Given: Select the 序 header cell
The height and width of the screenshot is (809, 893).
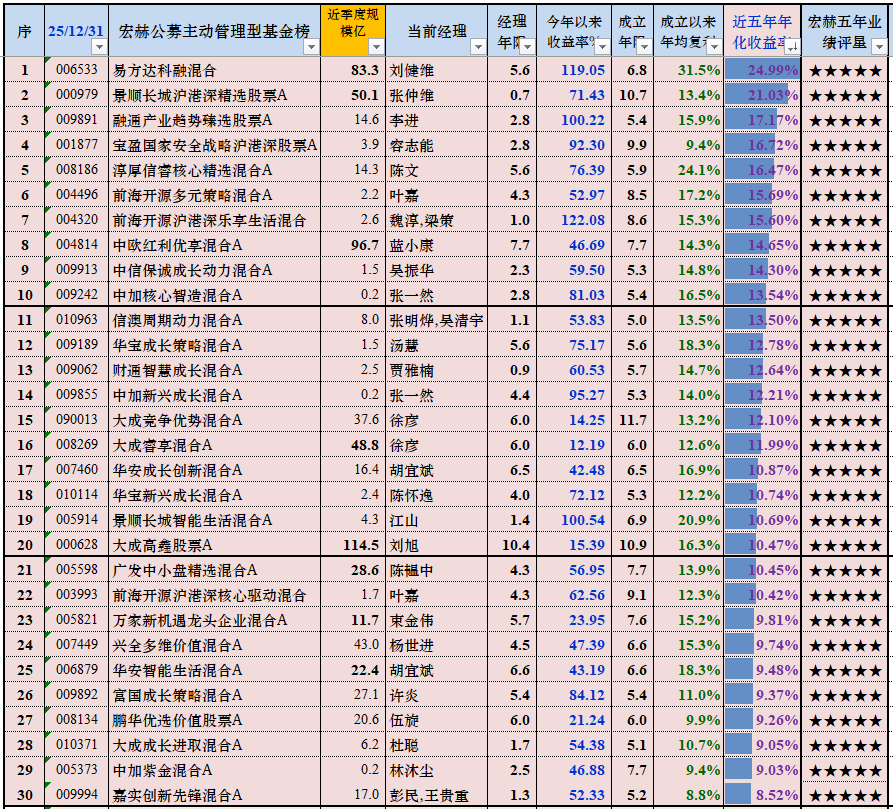Looking at the screenshot, I should click(x=24, y=31).
